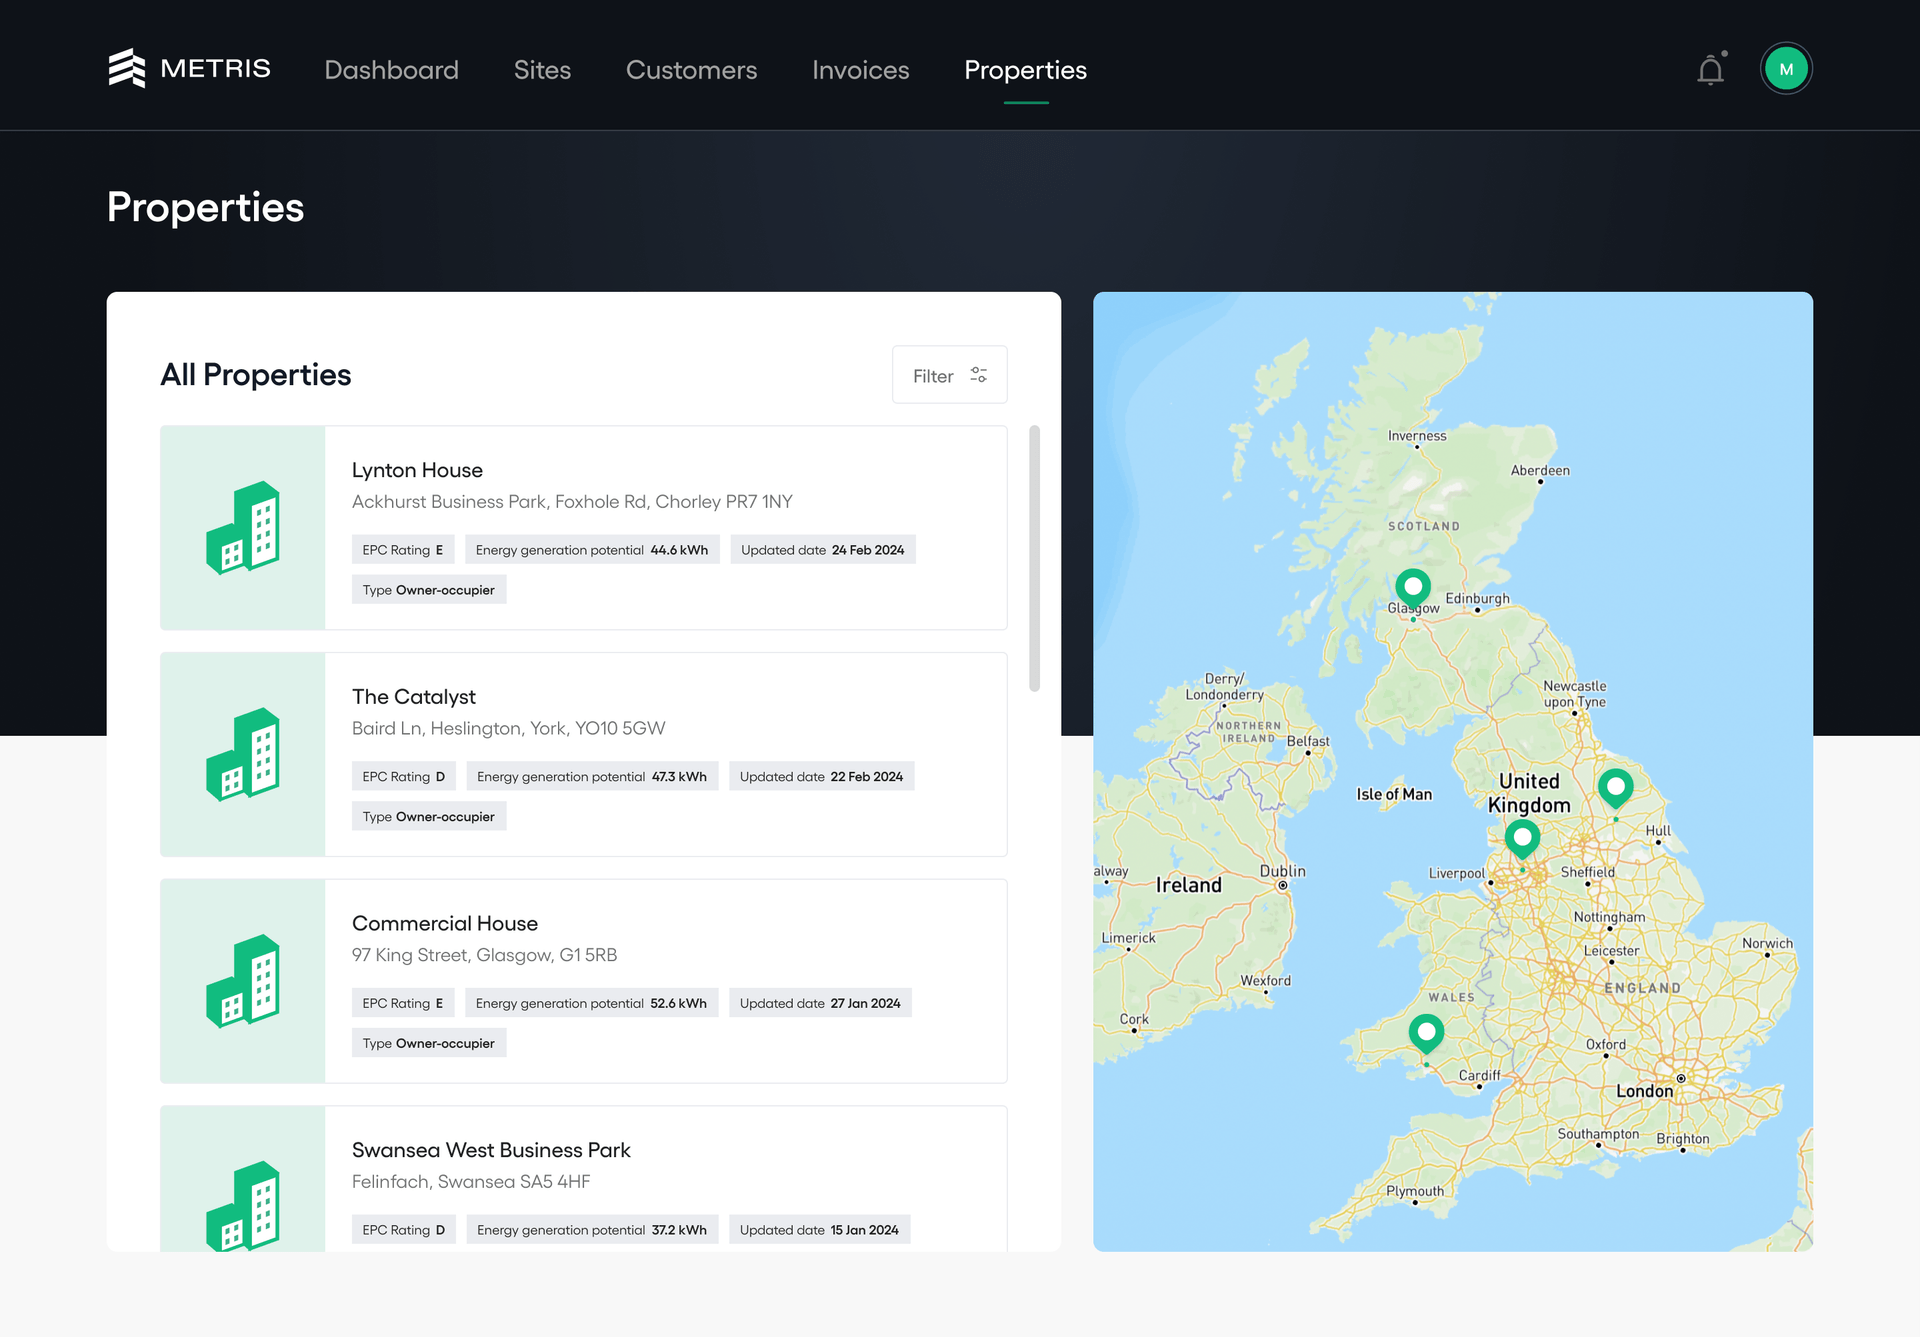
Task: Click Energy generation potential 37.2 kWh tag
Action: click(592, 1230)
